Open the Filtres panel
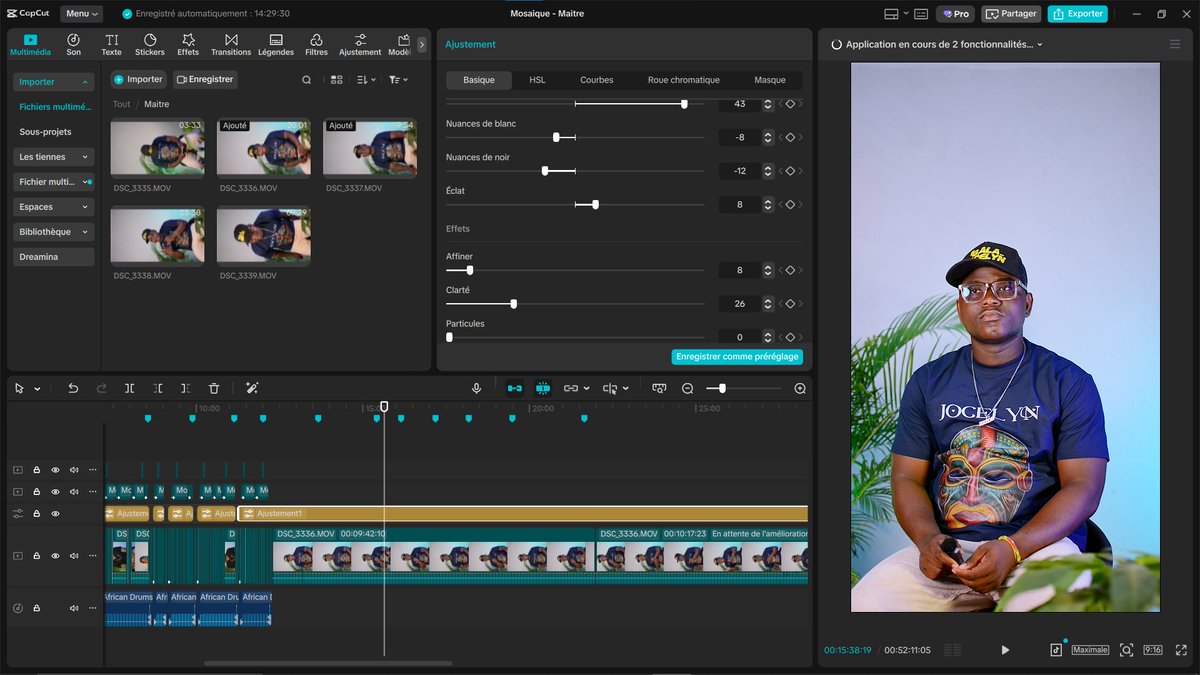Image resolution: width=1200 pixels, height=675 pixels. click(316, 44)
